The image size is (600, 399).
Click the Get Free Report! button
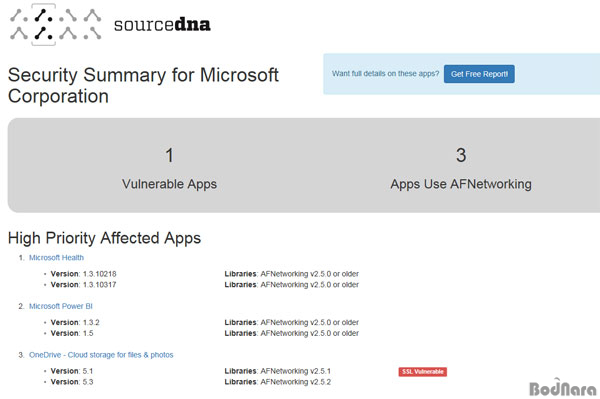[x=479, y=74]
